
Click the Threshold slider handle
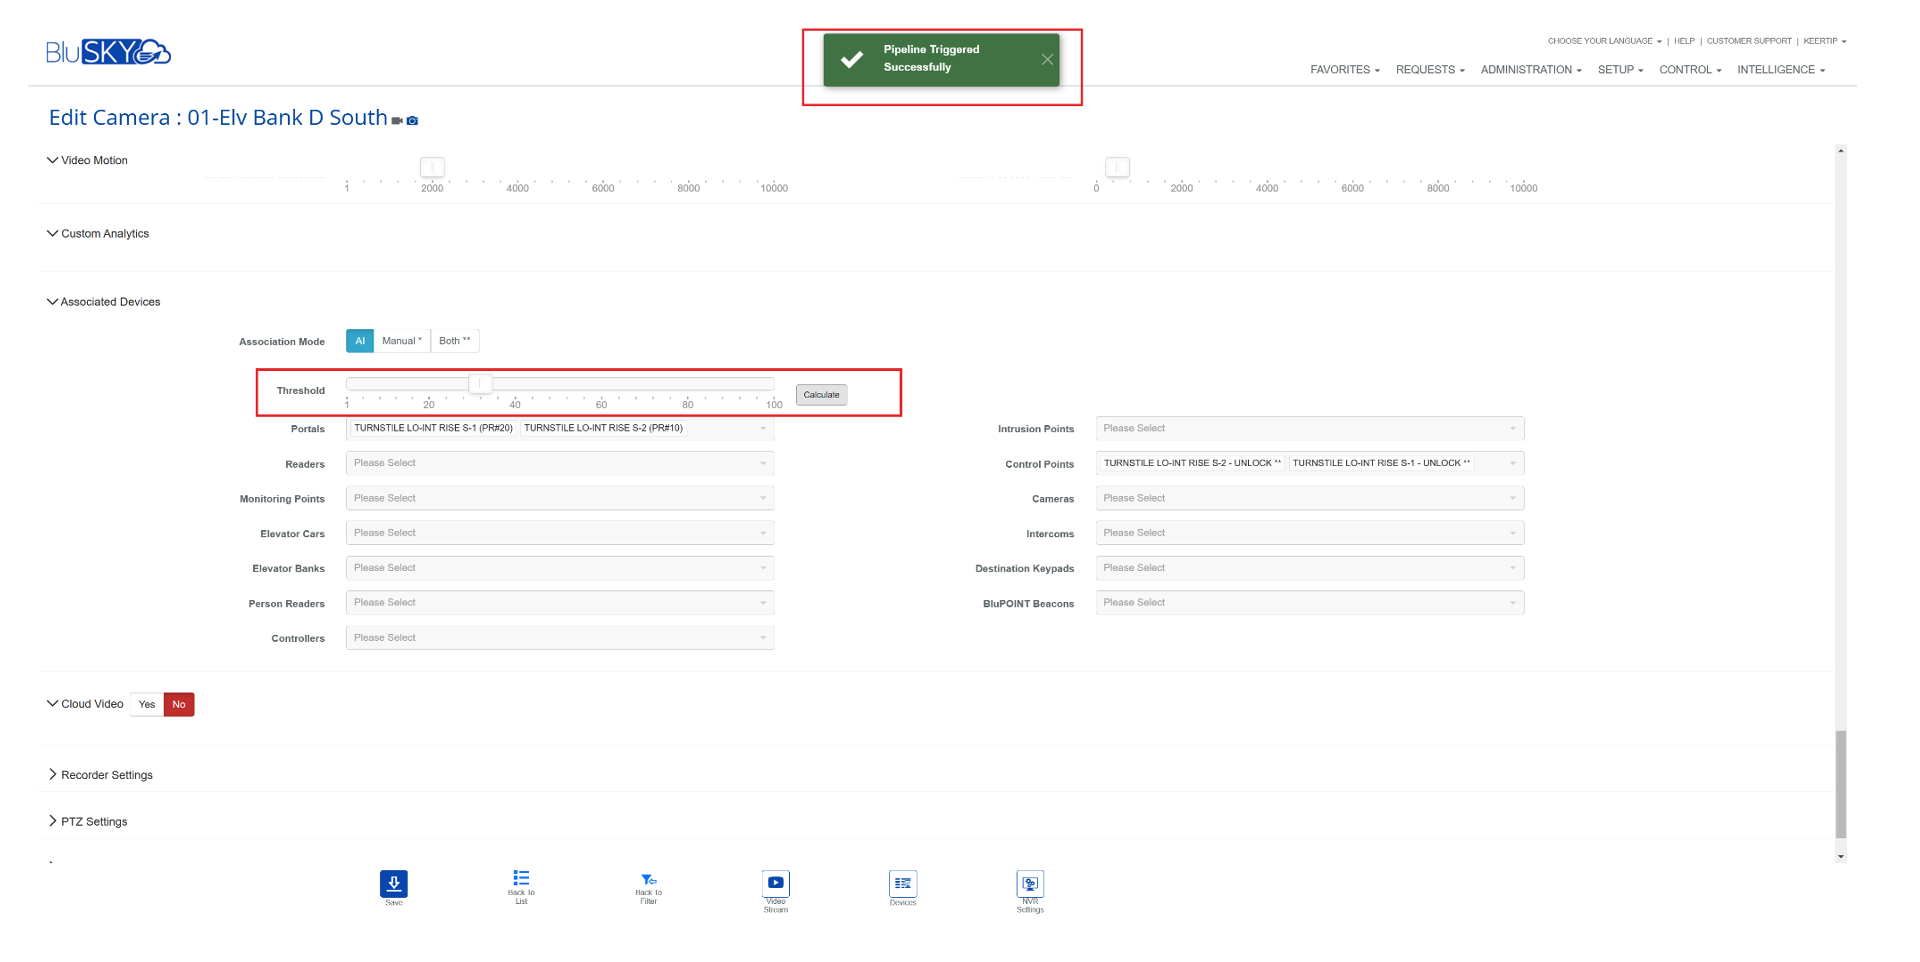pos(480,384)
